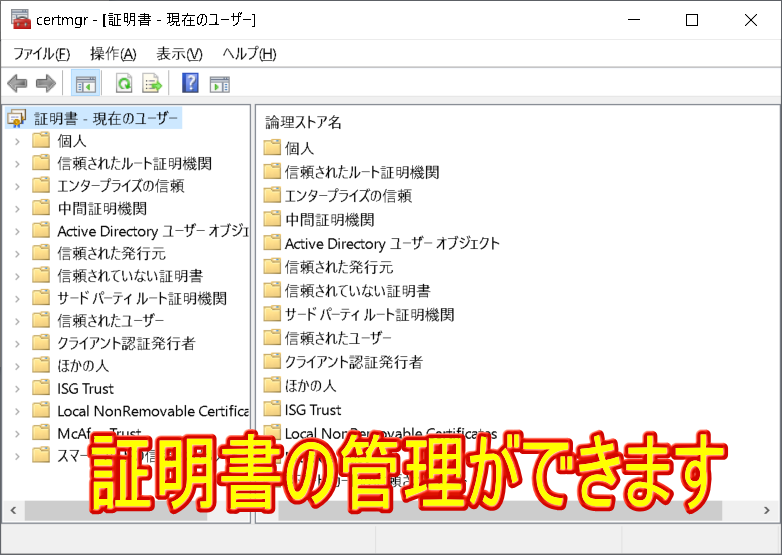Toggle Show/Hide Action Pane icon
This screenshot has width=782, height=555.
coord(219,84)
